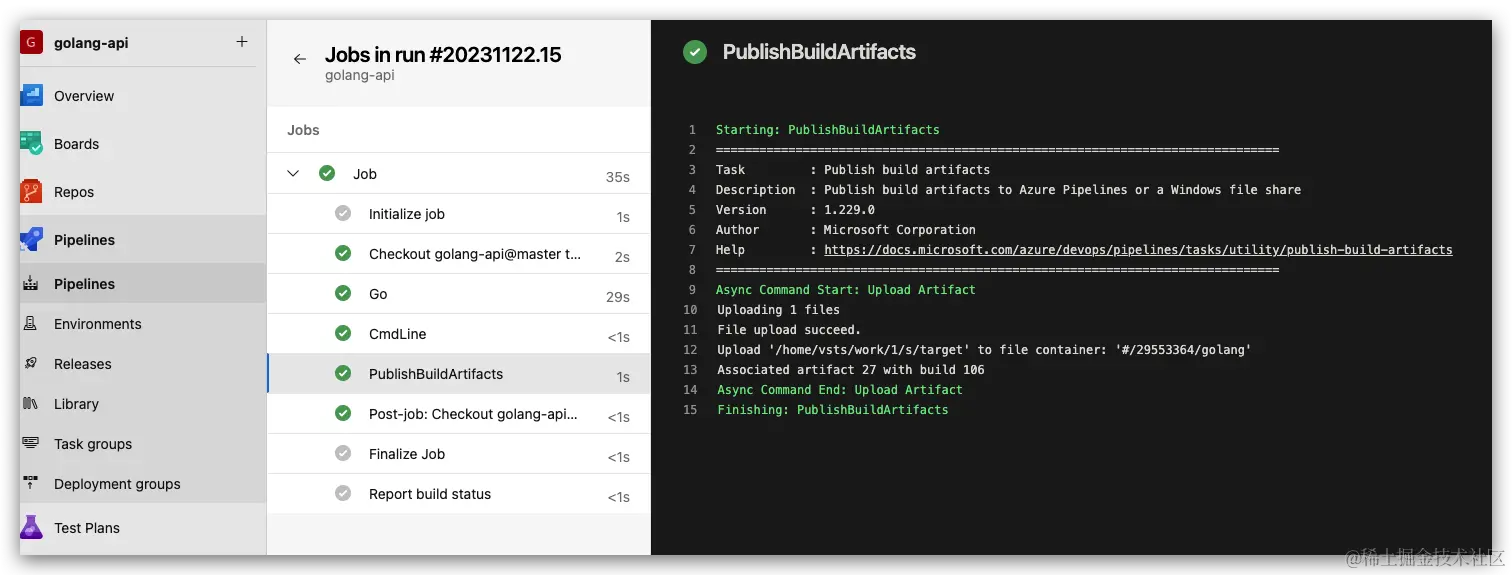
Task: Click the Releases rocket icon
Action: coord(31,364)
